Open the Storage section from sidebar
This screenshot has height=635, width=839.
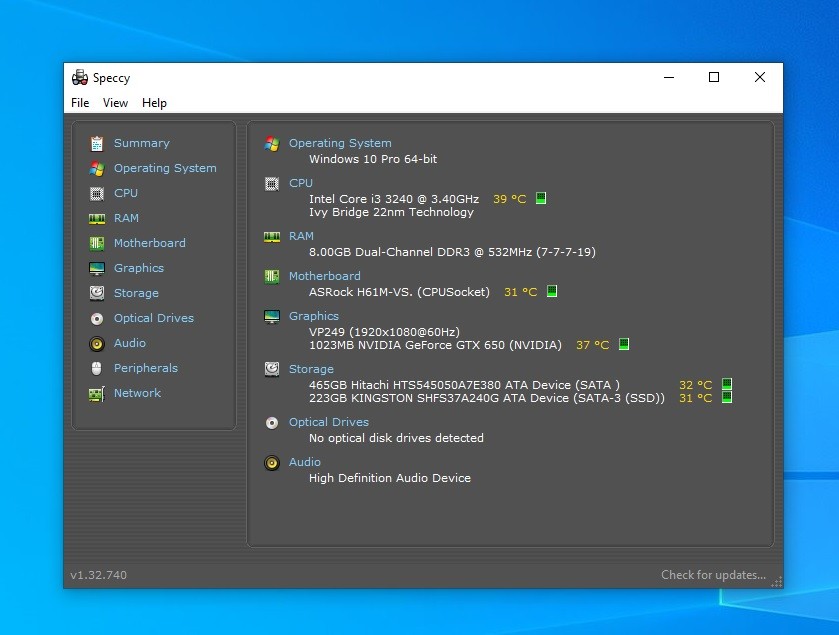click(136, 293)
